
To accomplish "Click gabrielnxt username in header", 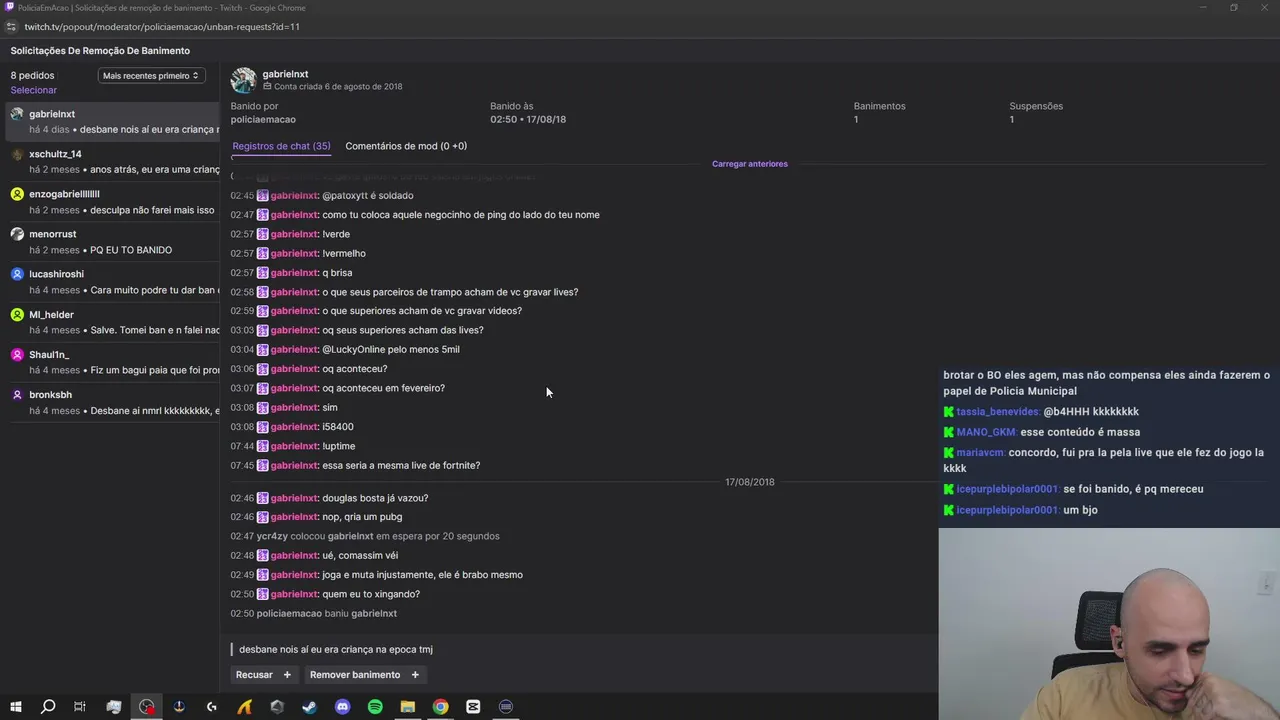I will (285, 74).
